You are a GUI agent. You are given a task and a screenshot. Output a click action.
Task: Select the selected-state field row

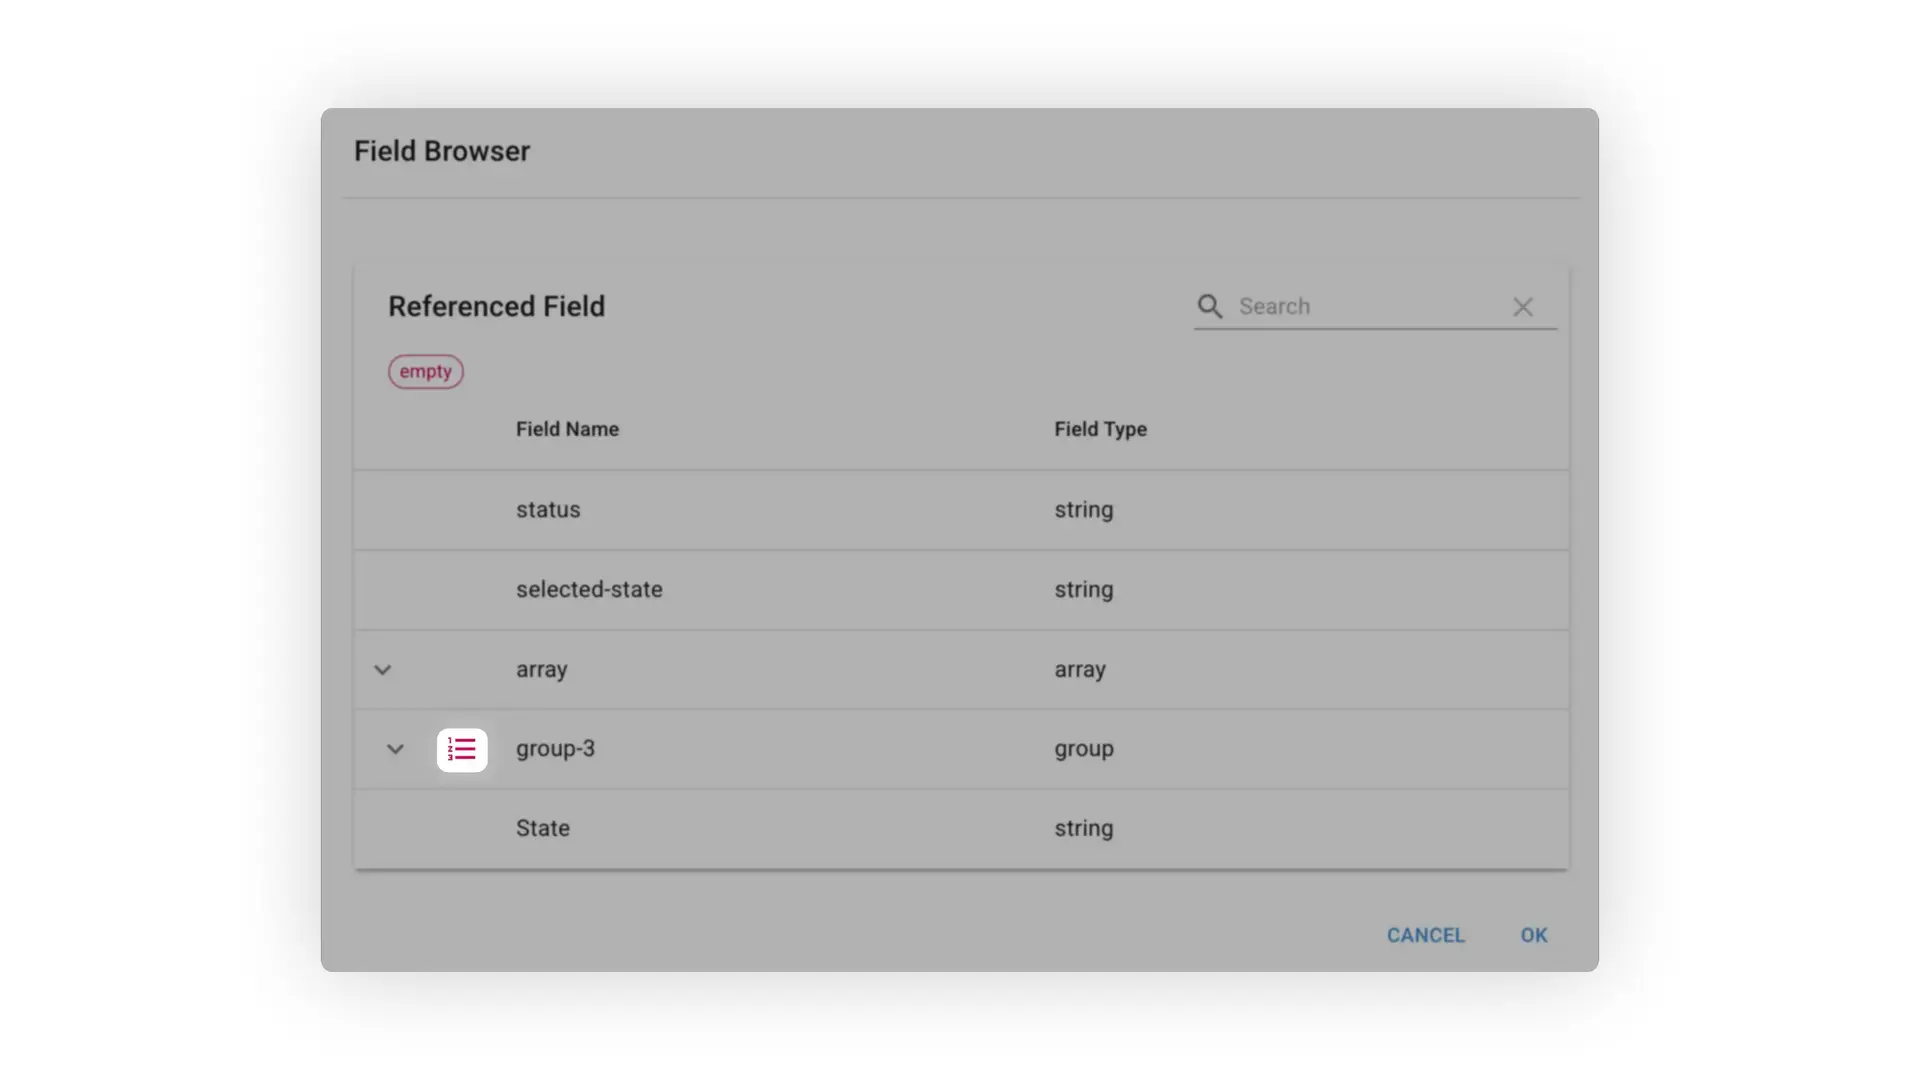(589, 590)
